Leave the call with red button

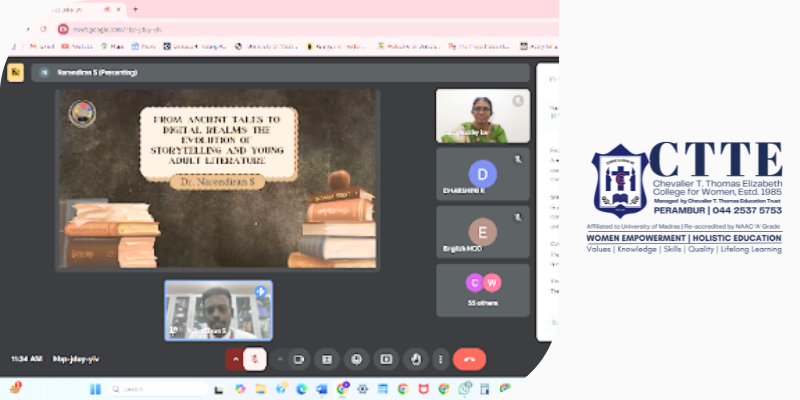tap(469, 359)
